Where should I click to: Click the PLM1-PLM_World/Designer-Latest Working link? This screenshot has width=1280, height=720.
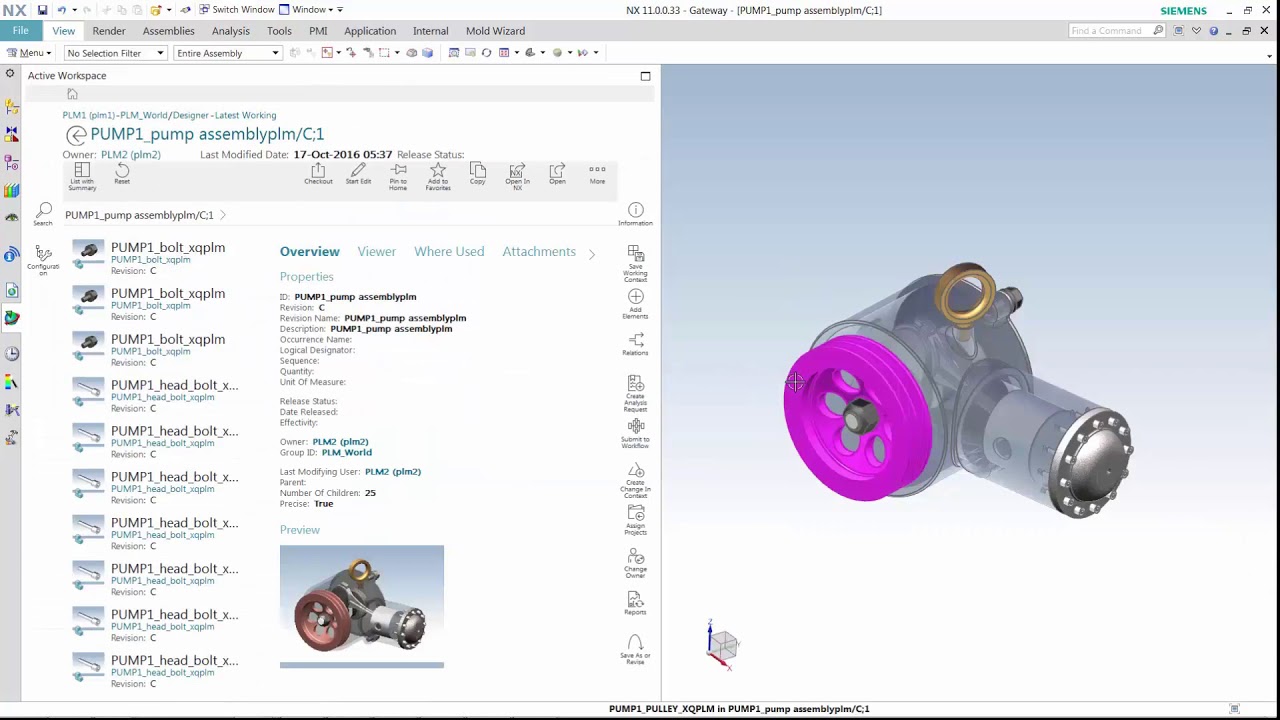[169, 115]
